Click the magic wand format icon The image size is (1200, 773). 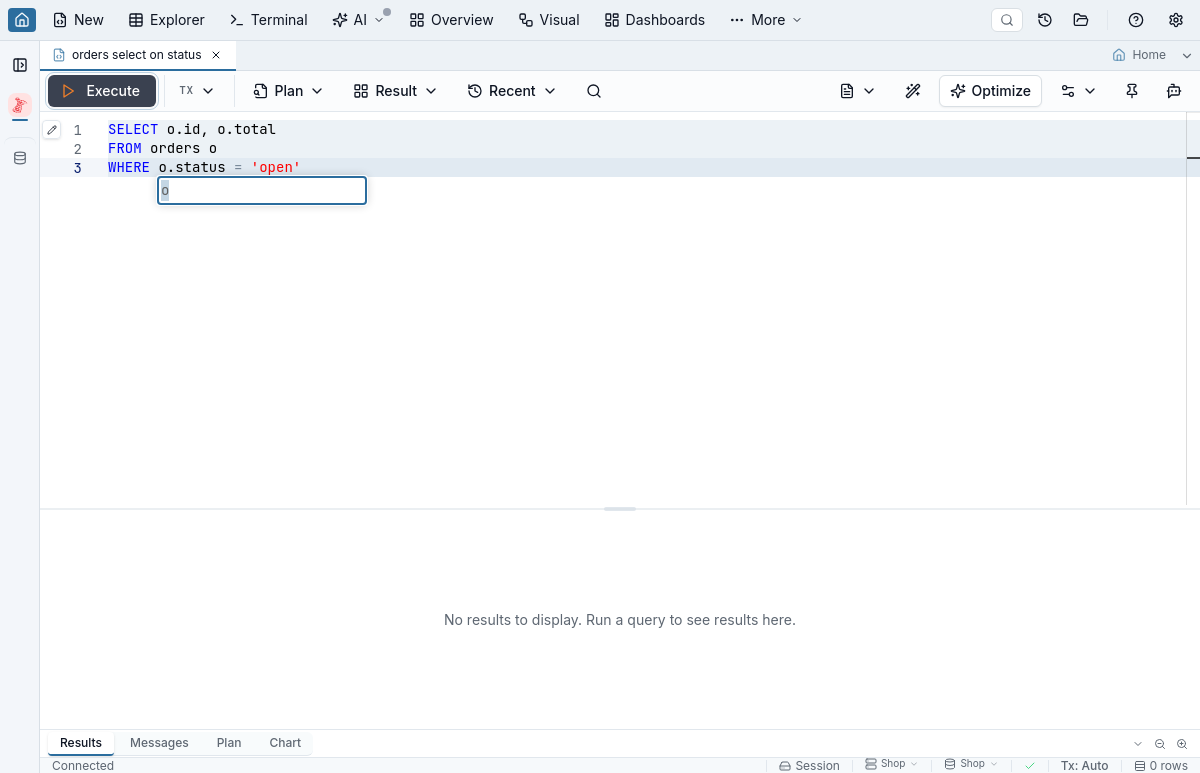click(x=913, y=91)
